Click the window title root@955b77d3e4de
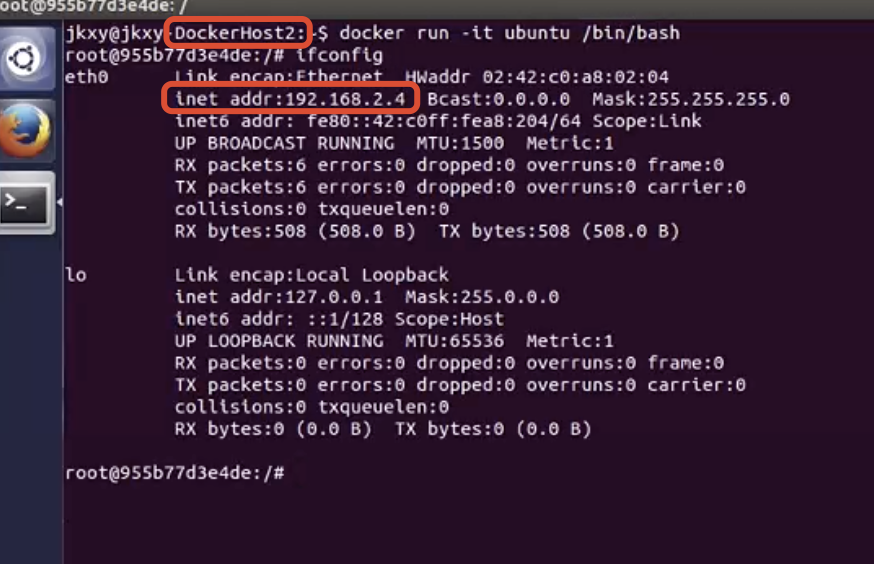The width and height of the screenshot is (874, 564). click(x=92, y=6)
